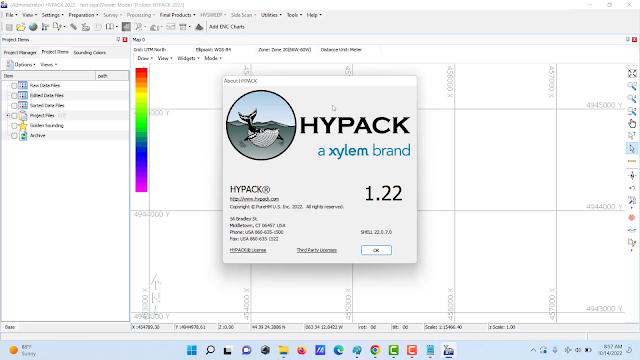Open Firefox from the taskbar
Viewport: 640px width, 360px height.
click(x=302, y=350)
